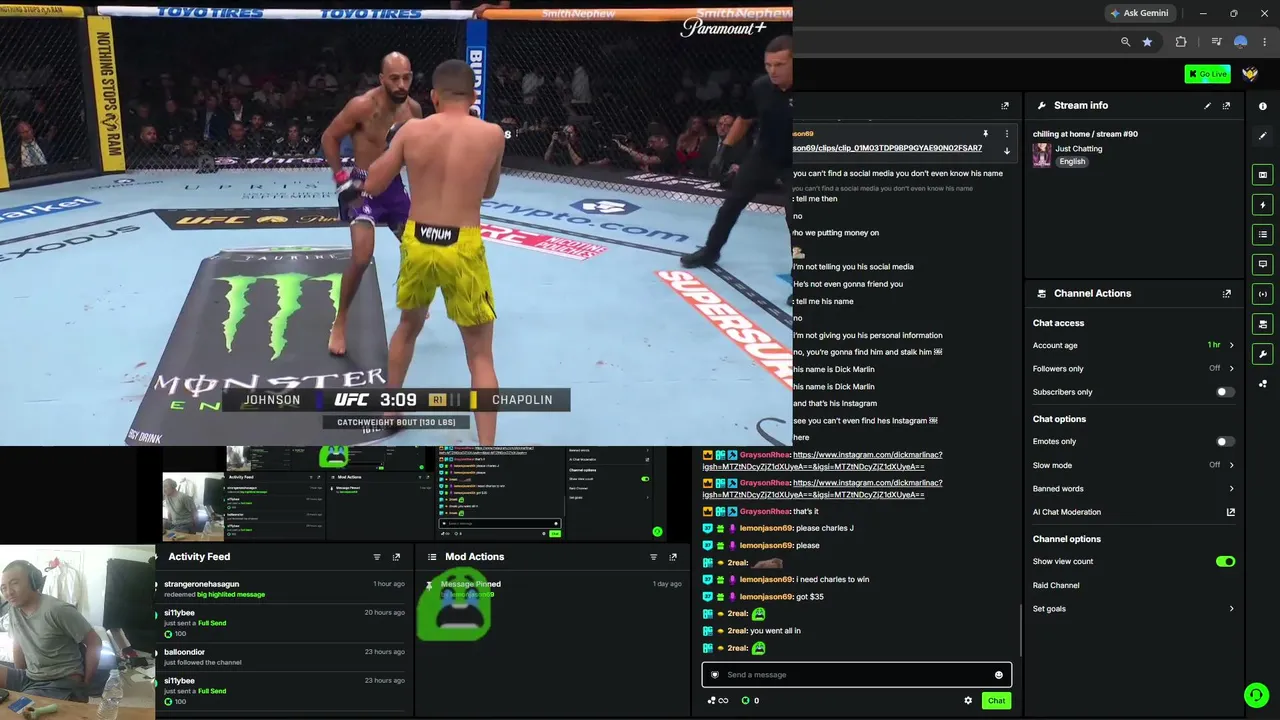
Task: Click the three-dots icon at sidebar bottom
Action: pyautogui.click(x=1263, y=384)
